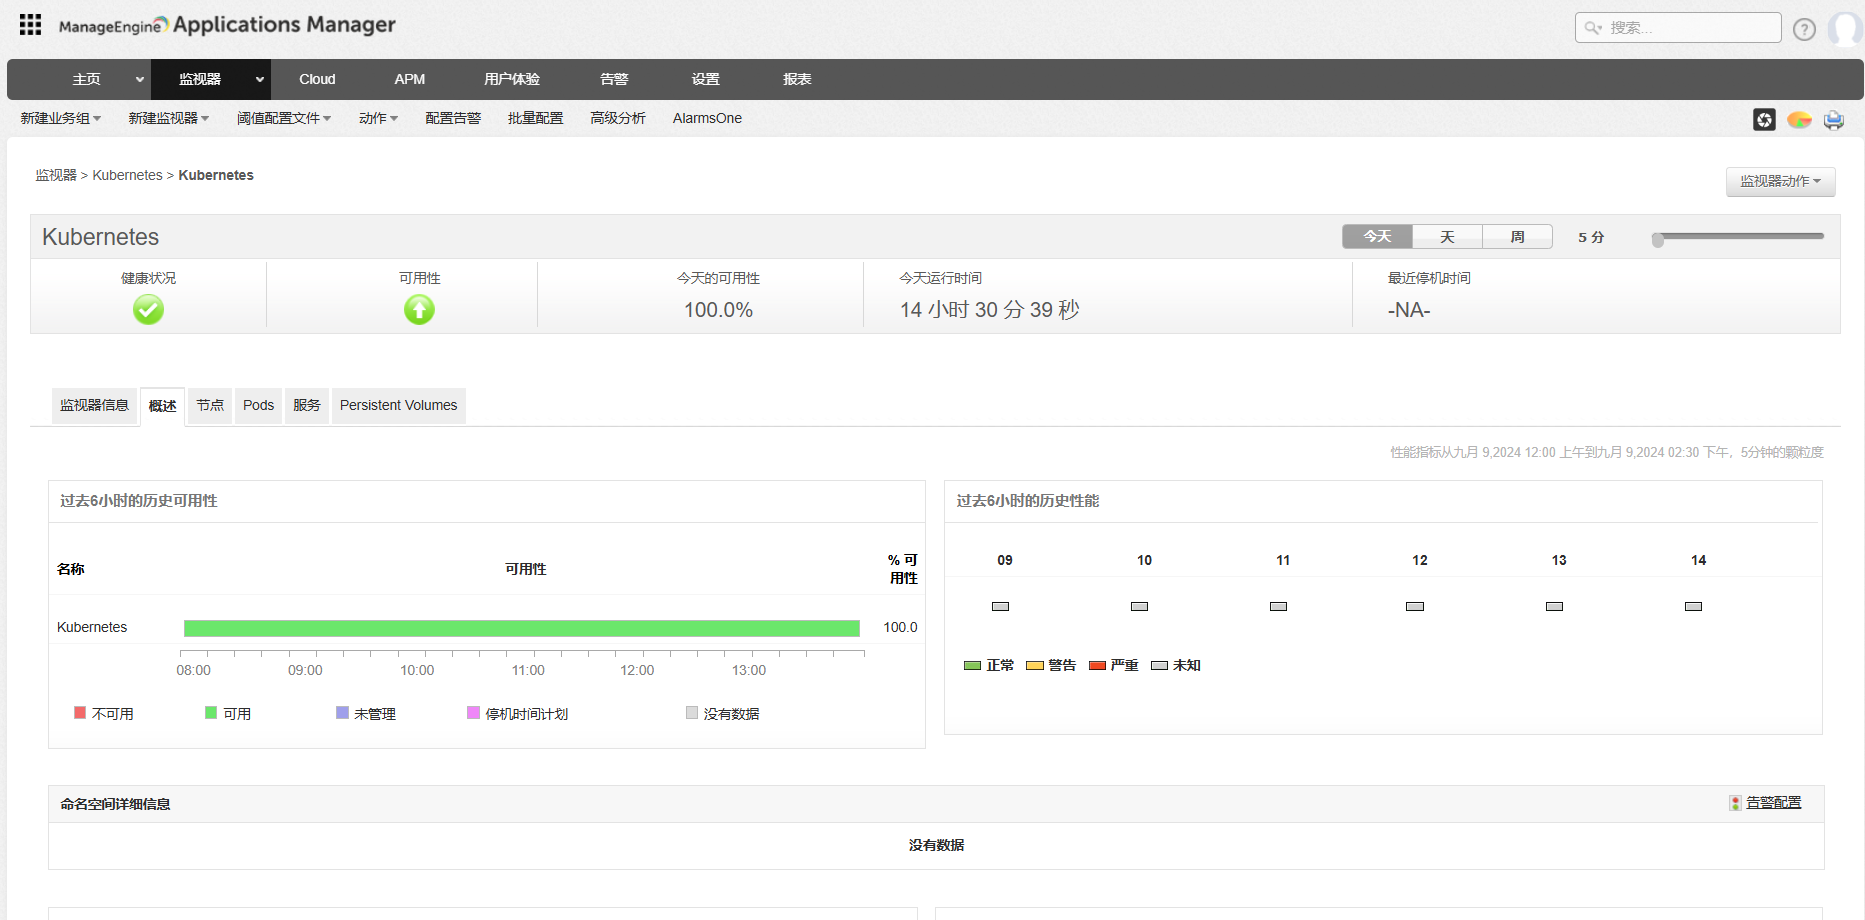The height and width of the screenshot is (920, 1865).
Task: Switch to the Persistent Volumes tab
Action: tap(398, 405)
